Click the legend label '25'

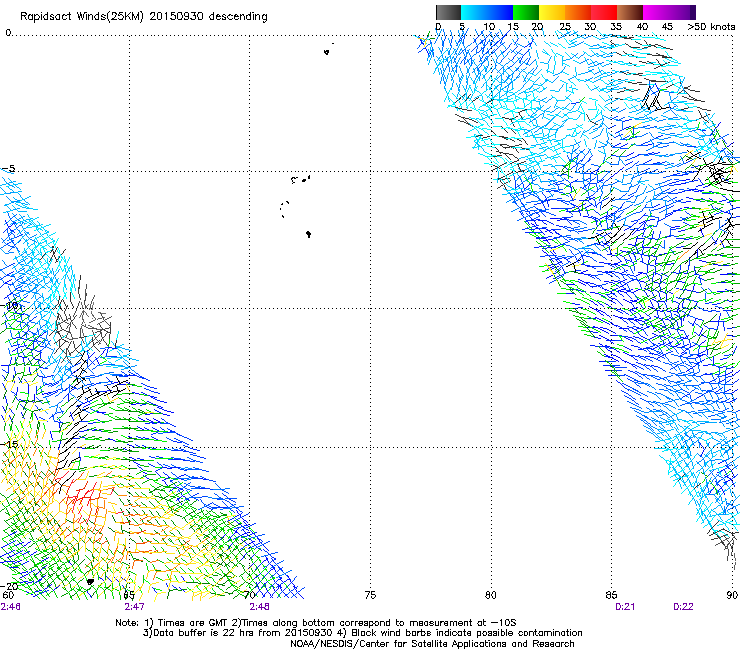coord(565,27)
